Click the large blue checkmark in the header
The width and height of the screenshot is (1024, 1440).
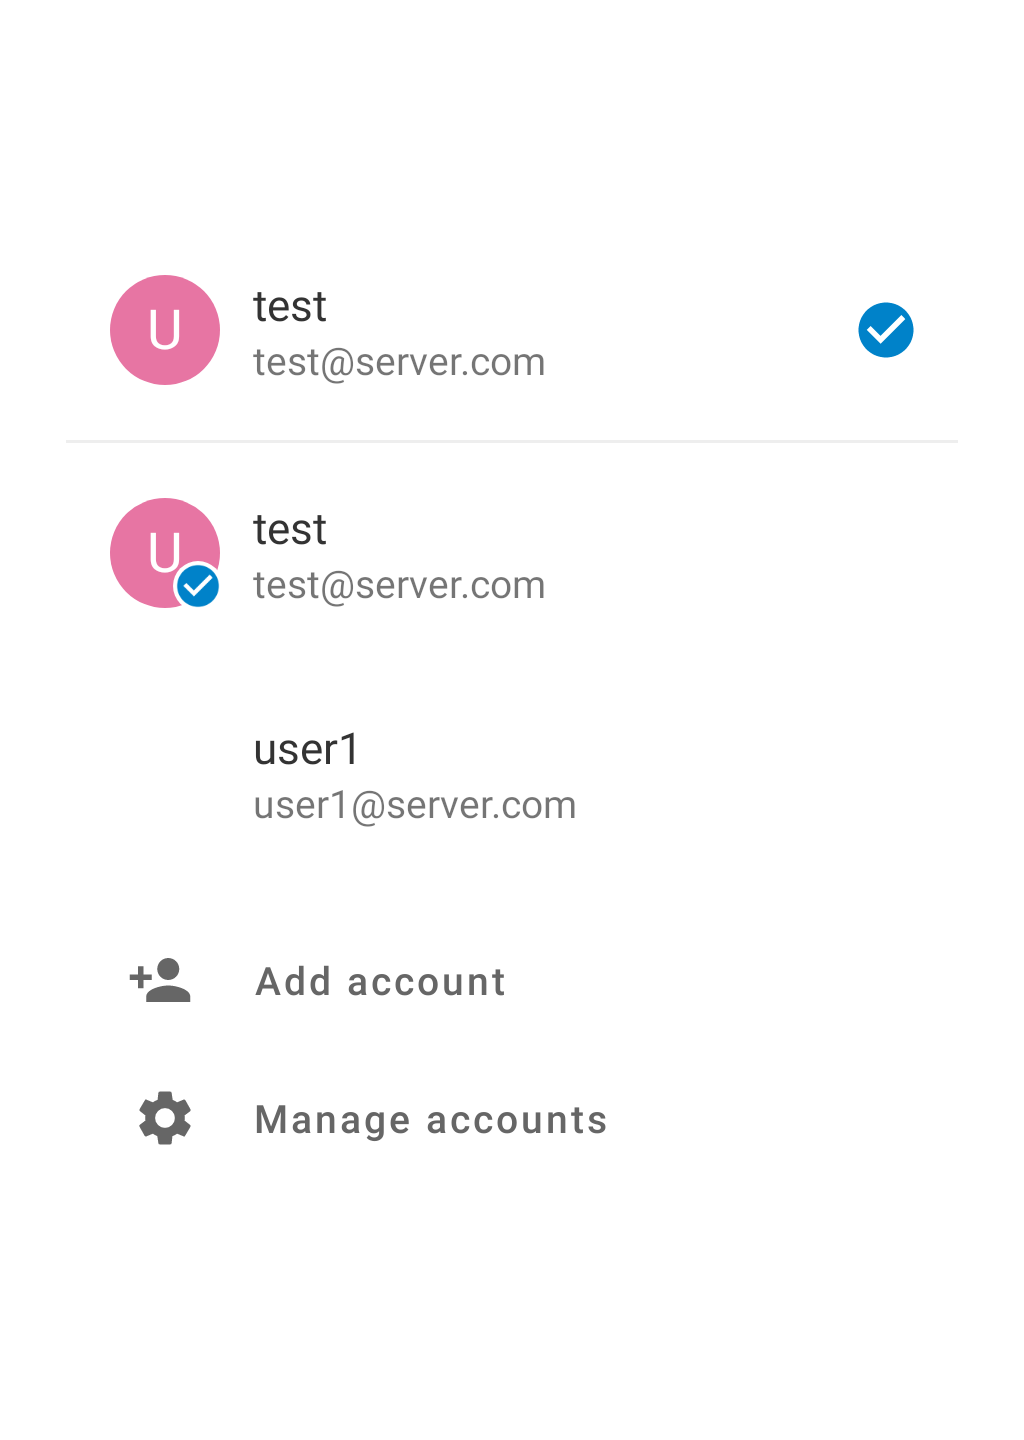(x=886, y=330)
